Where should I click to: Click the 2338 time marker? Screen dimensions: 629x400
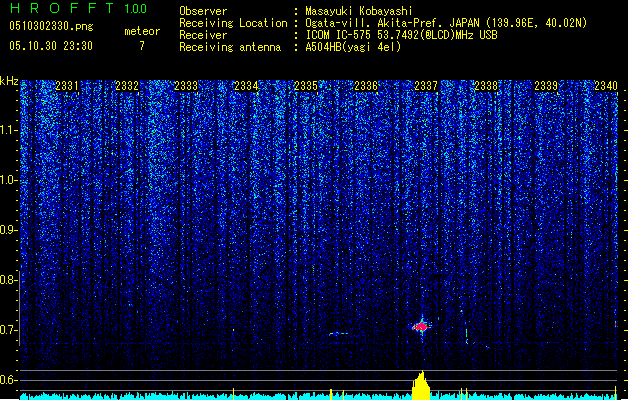486,85
